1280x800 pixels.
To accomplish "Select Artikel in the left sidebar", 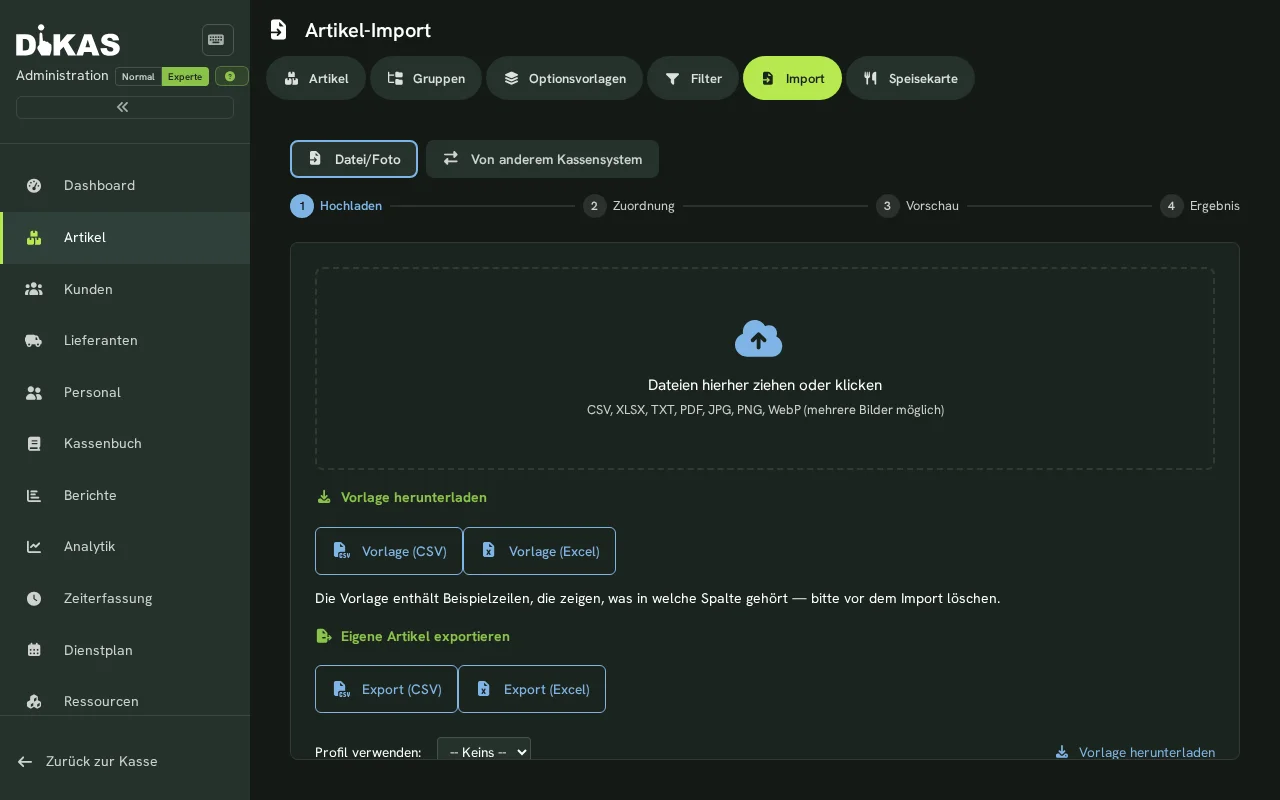I will click(125, 237).
